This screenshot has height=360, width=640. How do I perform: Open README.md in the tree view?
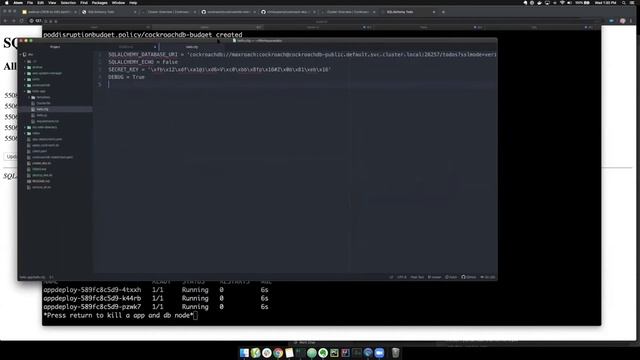click(41, 181)
